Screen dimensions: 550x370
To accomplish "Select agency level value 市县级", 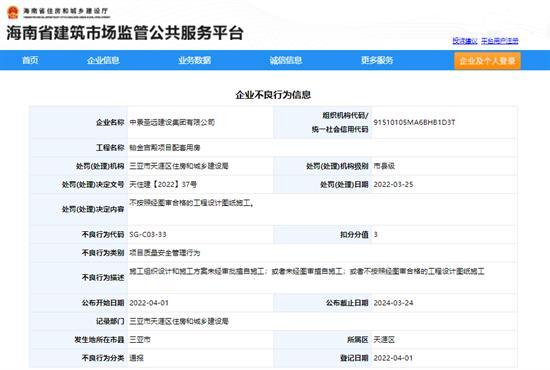I will click(x=384, y=166).
